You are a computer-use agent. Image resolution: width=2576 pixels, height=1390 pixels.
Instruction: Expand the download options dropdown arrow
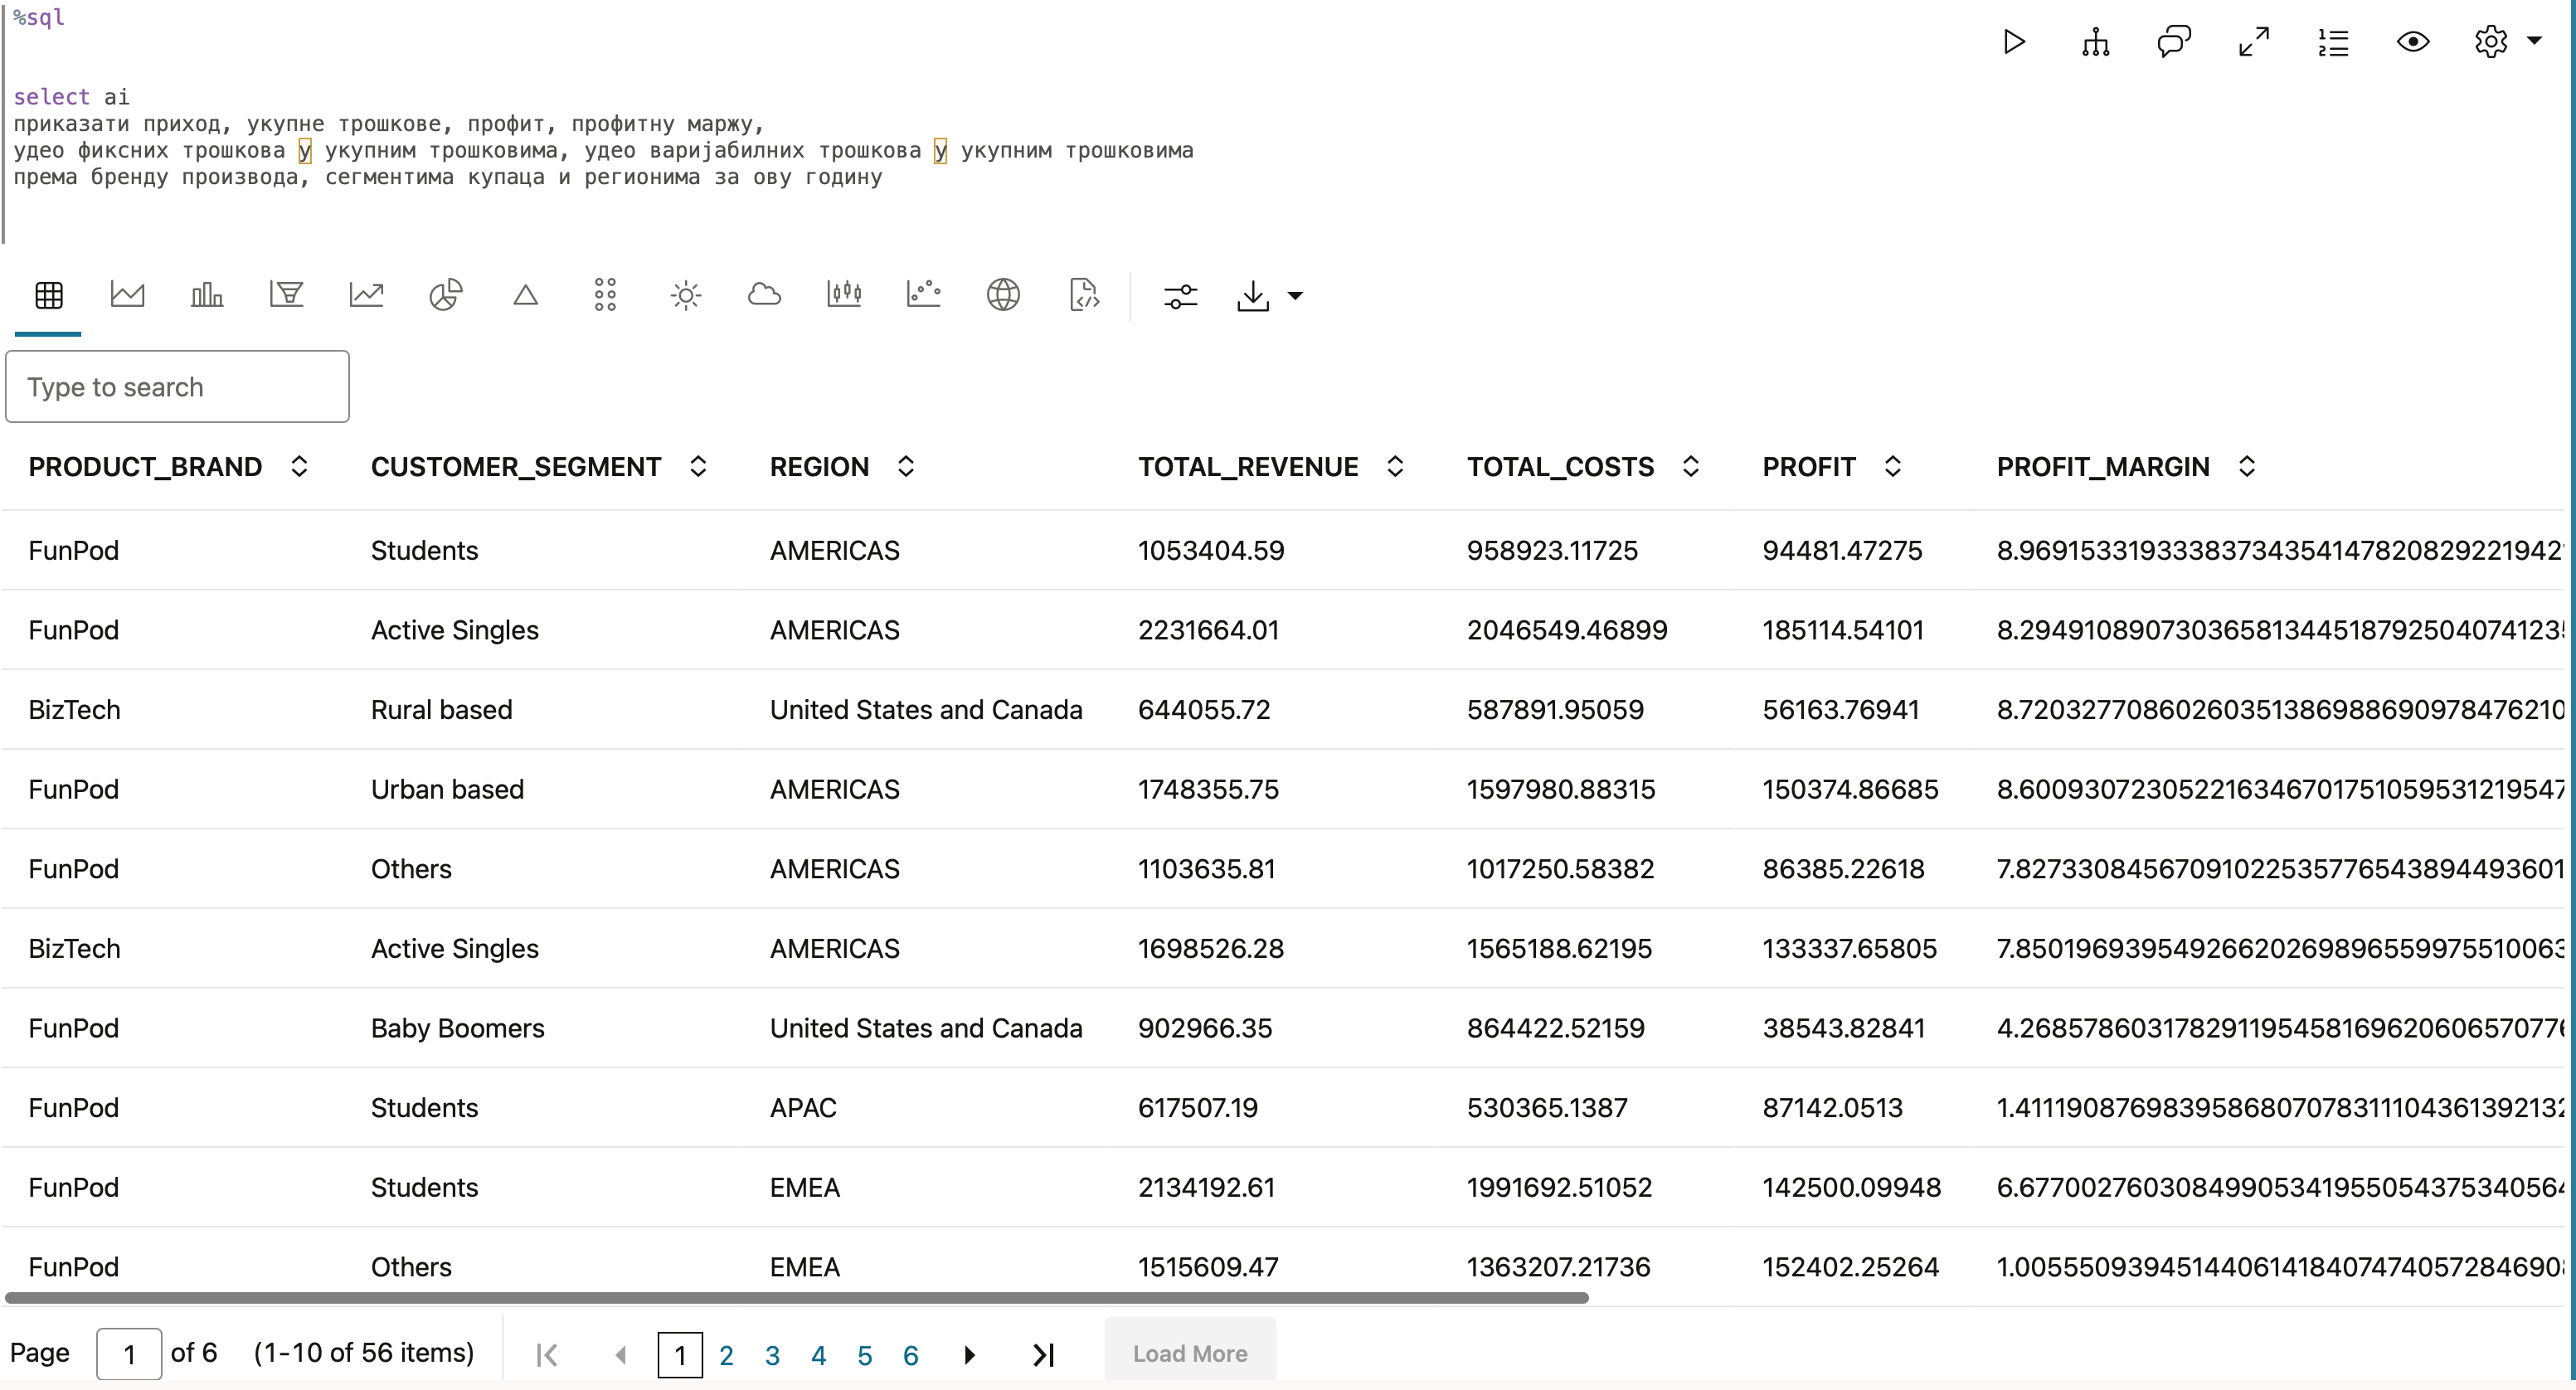[x=1295, y=296]
